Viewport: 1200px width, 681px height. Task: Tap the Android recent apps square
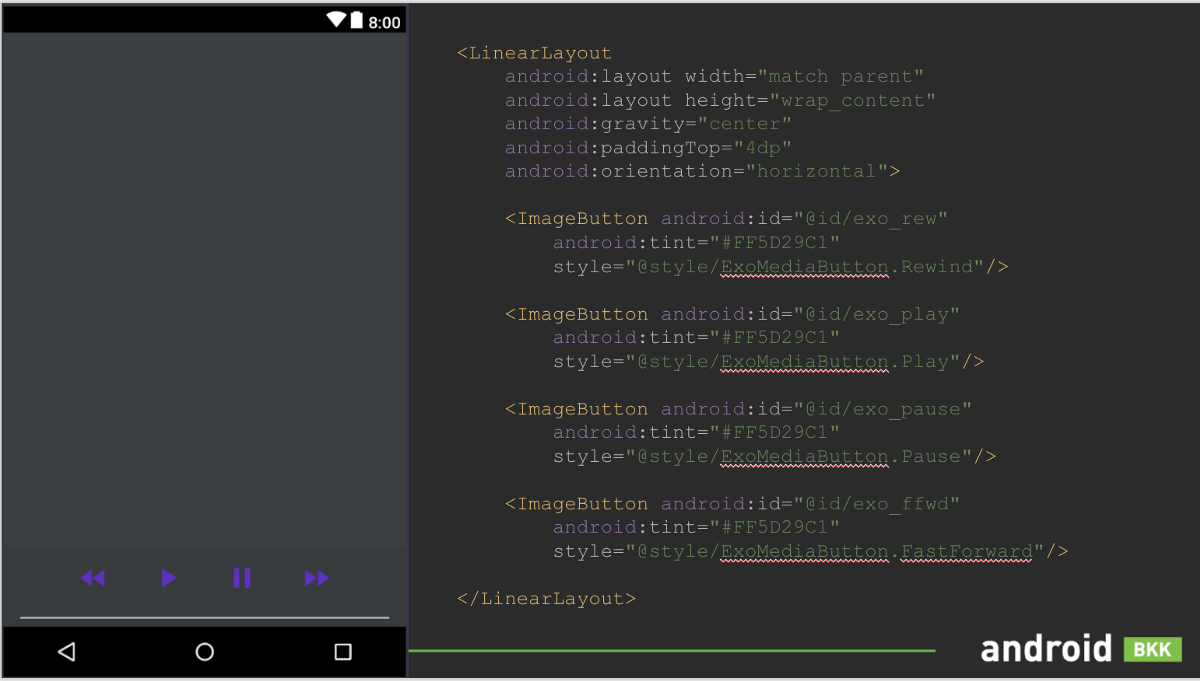[343, 652]
